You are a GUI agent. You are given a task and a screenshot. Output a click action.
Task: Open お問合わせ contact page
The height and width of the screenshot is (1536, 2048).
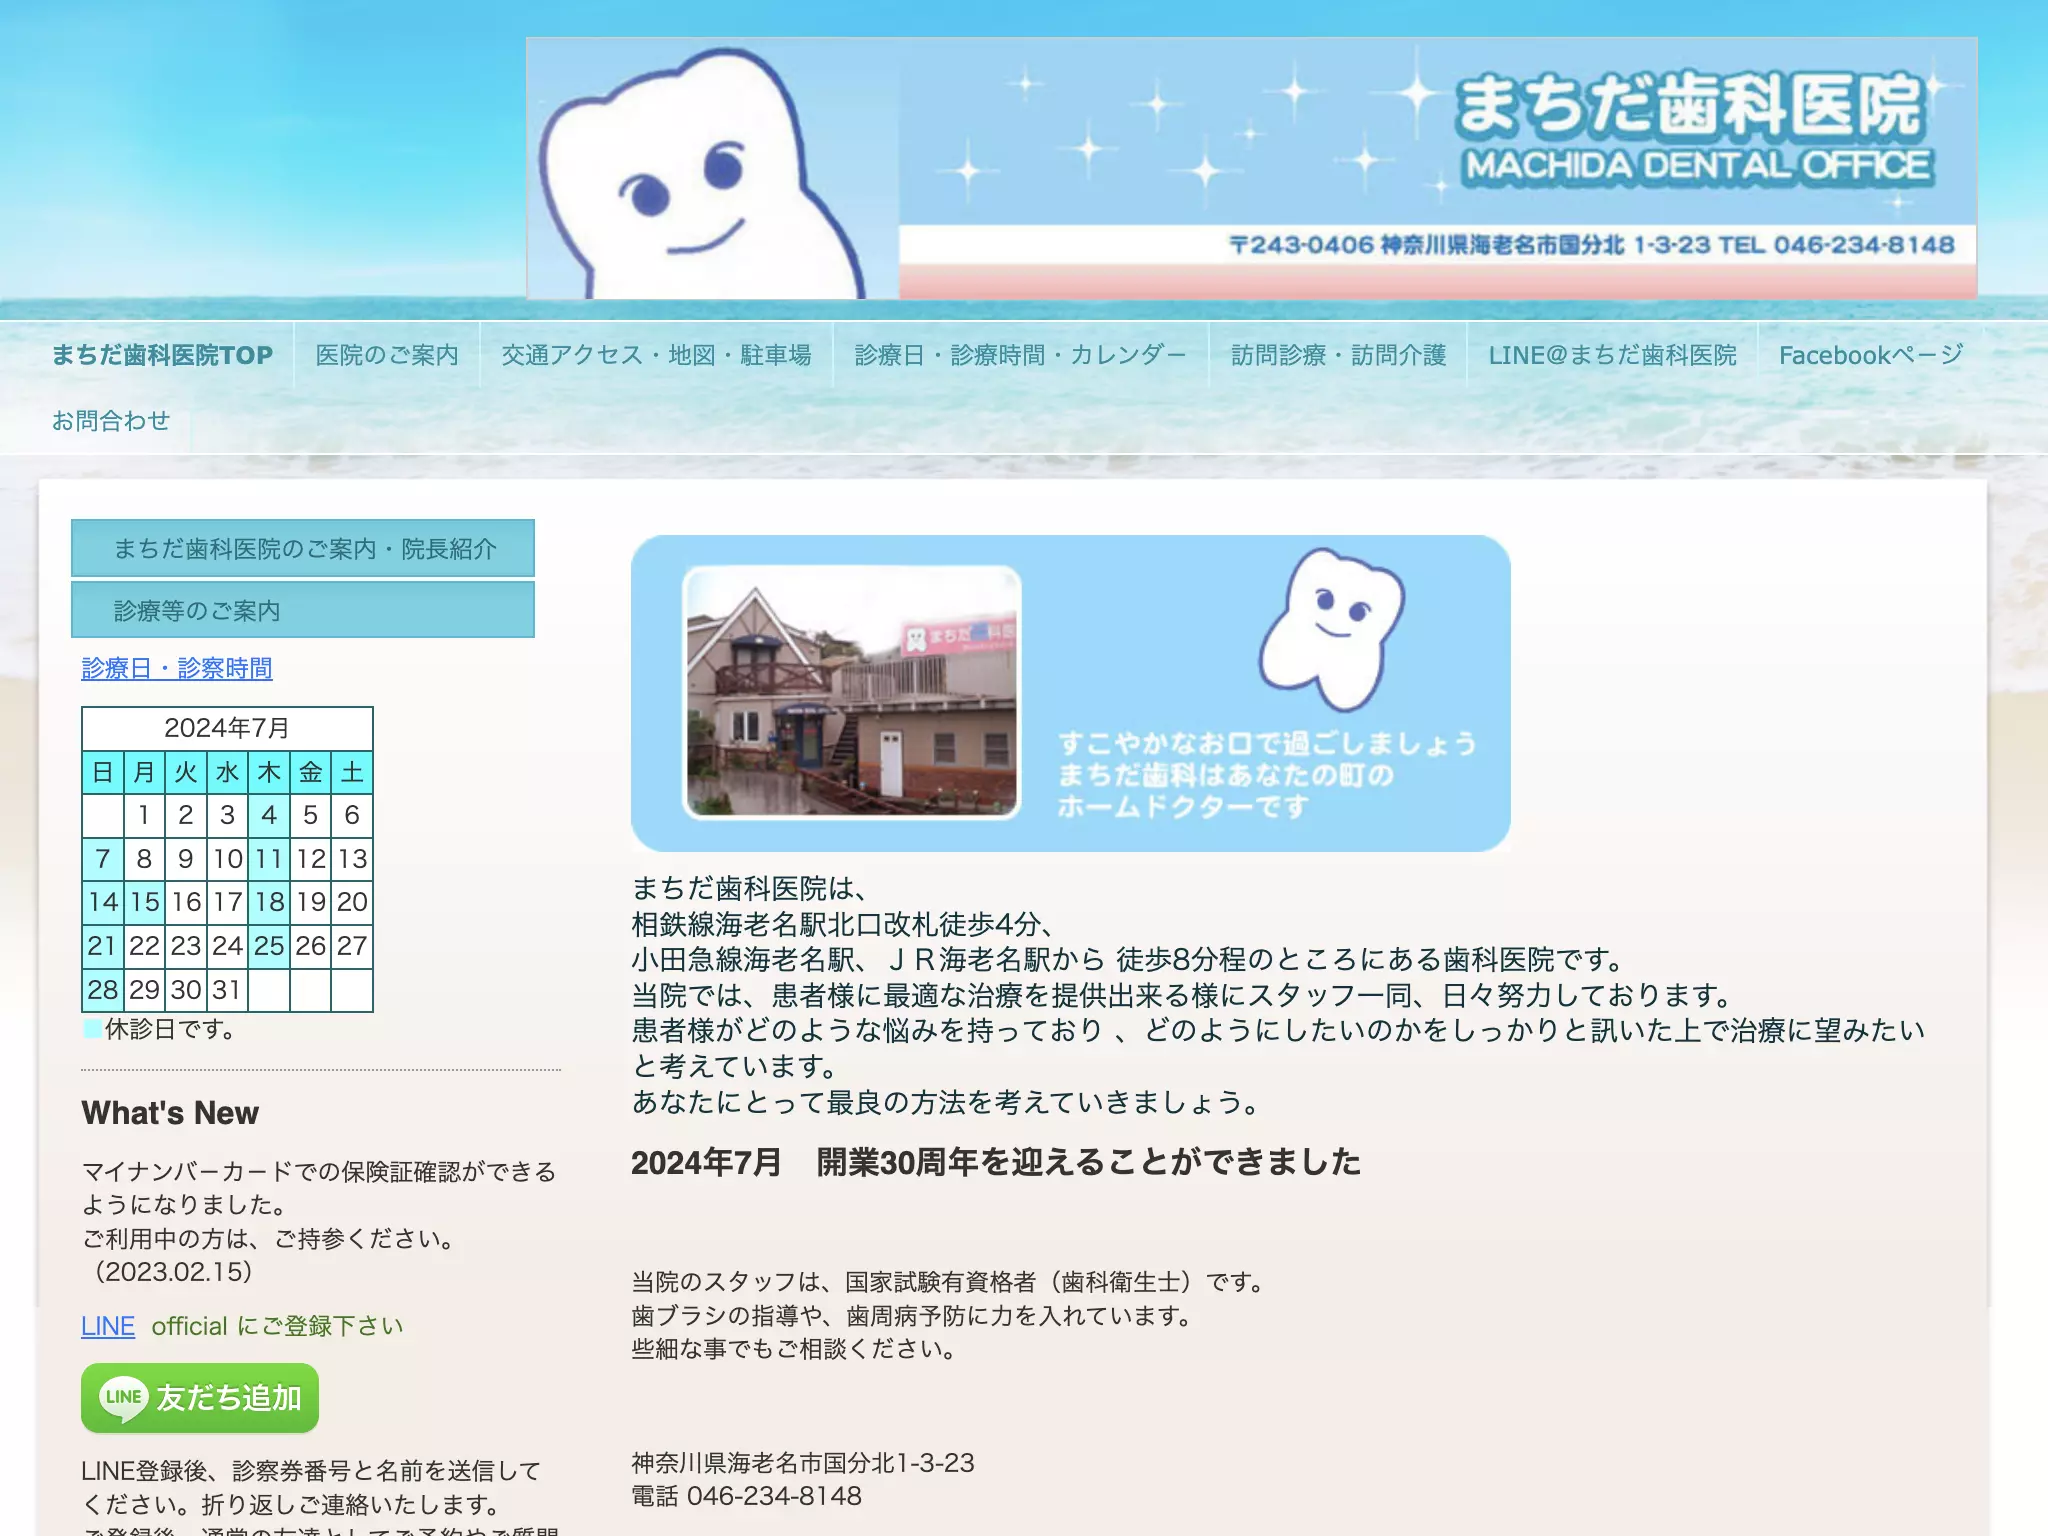tap(111, 421)
